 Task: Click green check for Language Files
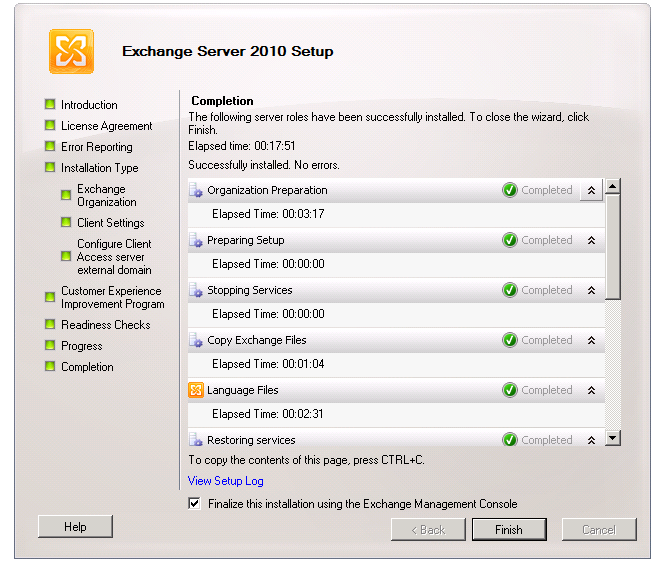[510, 390]
